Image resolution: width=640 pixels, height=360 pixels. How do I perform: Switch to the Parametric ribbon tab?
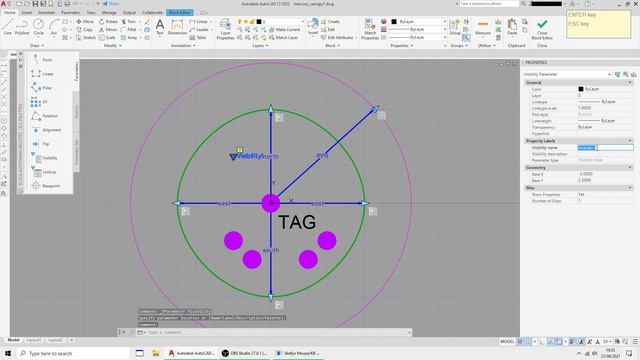70,13
